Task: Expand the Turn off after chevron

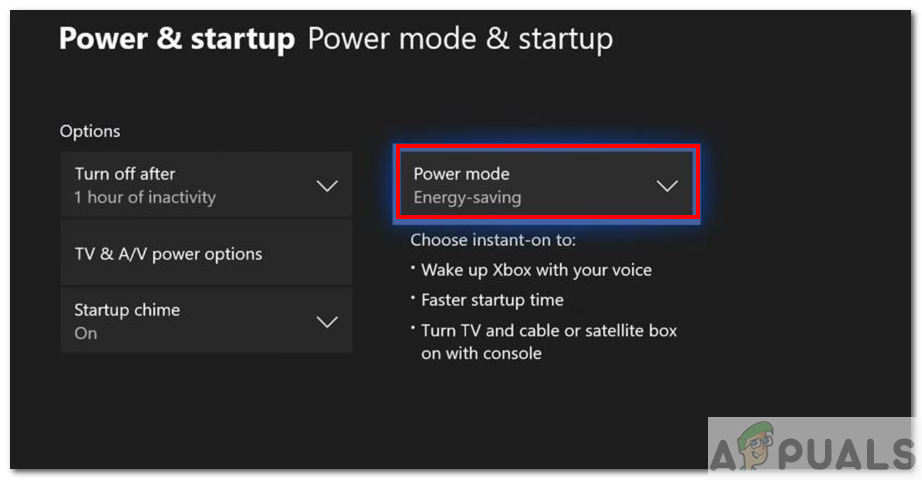Action: tap(327, 186)
